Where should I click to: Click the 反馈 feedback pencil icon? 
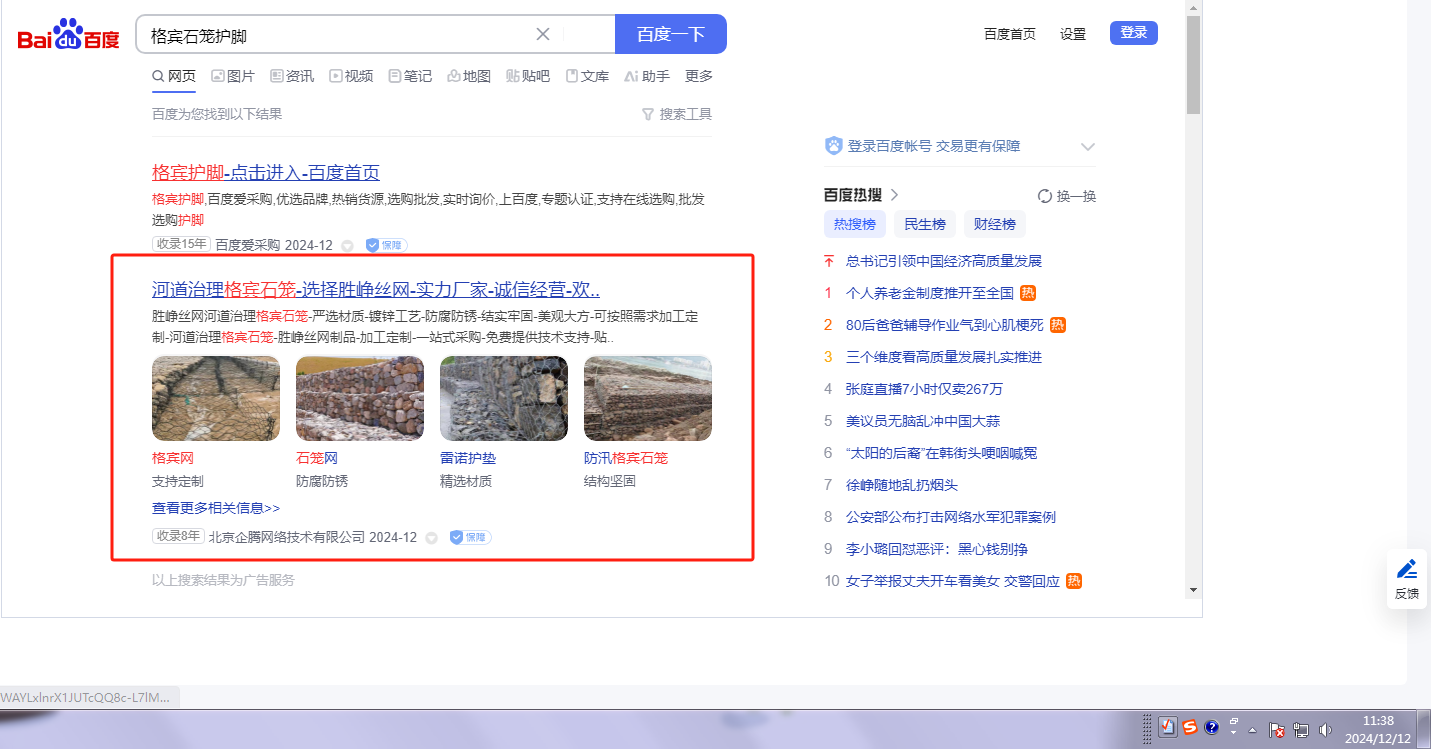pyautogui.click(x=1407, y=569)
